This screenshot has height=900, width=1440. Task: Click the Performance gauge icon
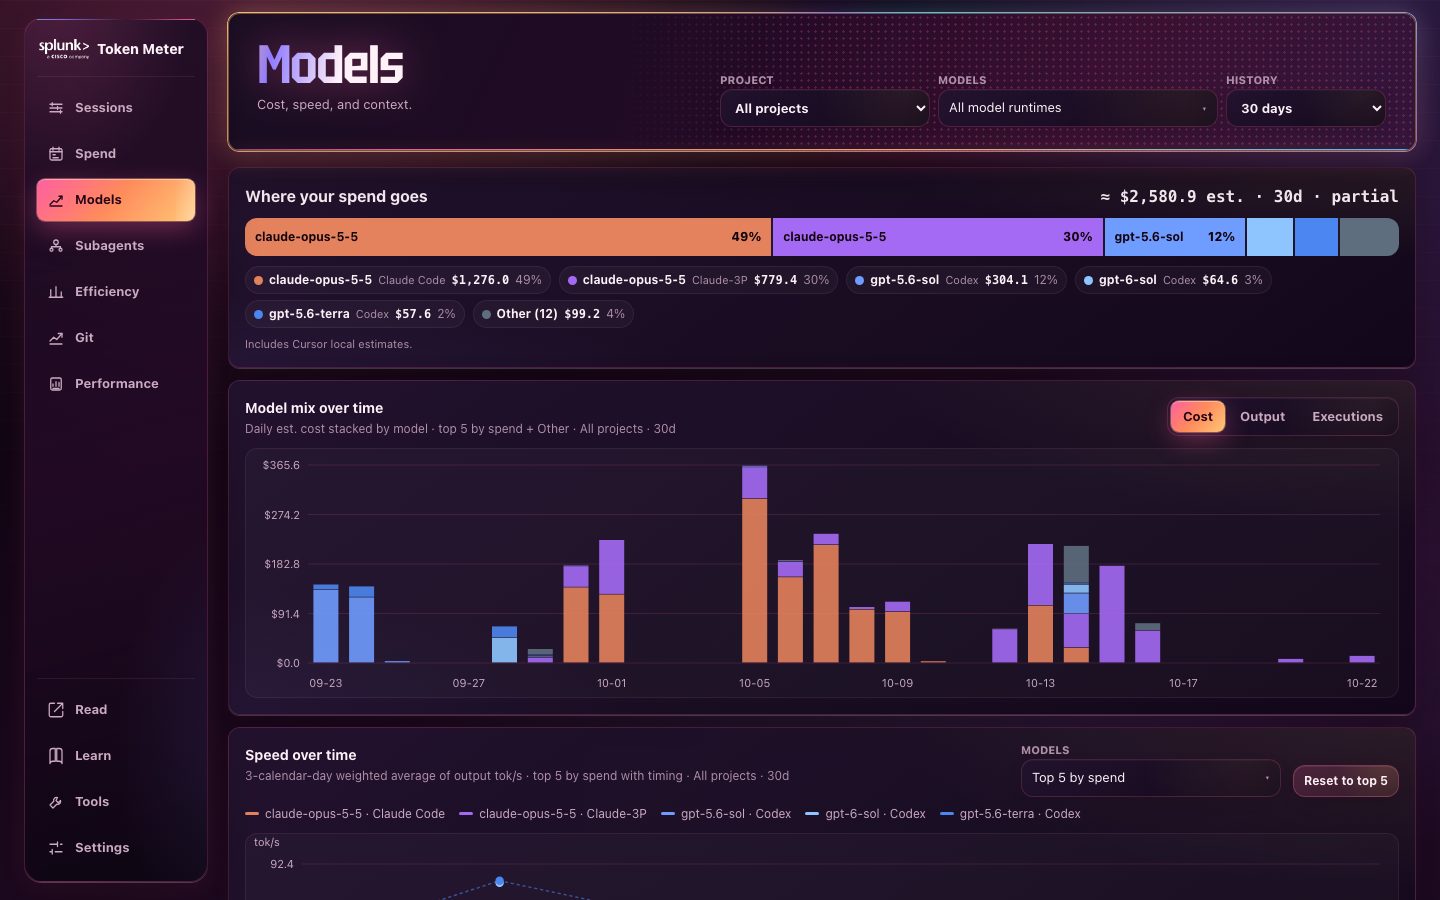click(56, 384)
